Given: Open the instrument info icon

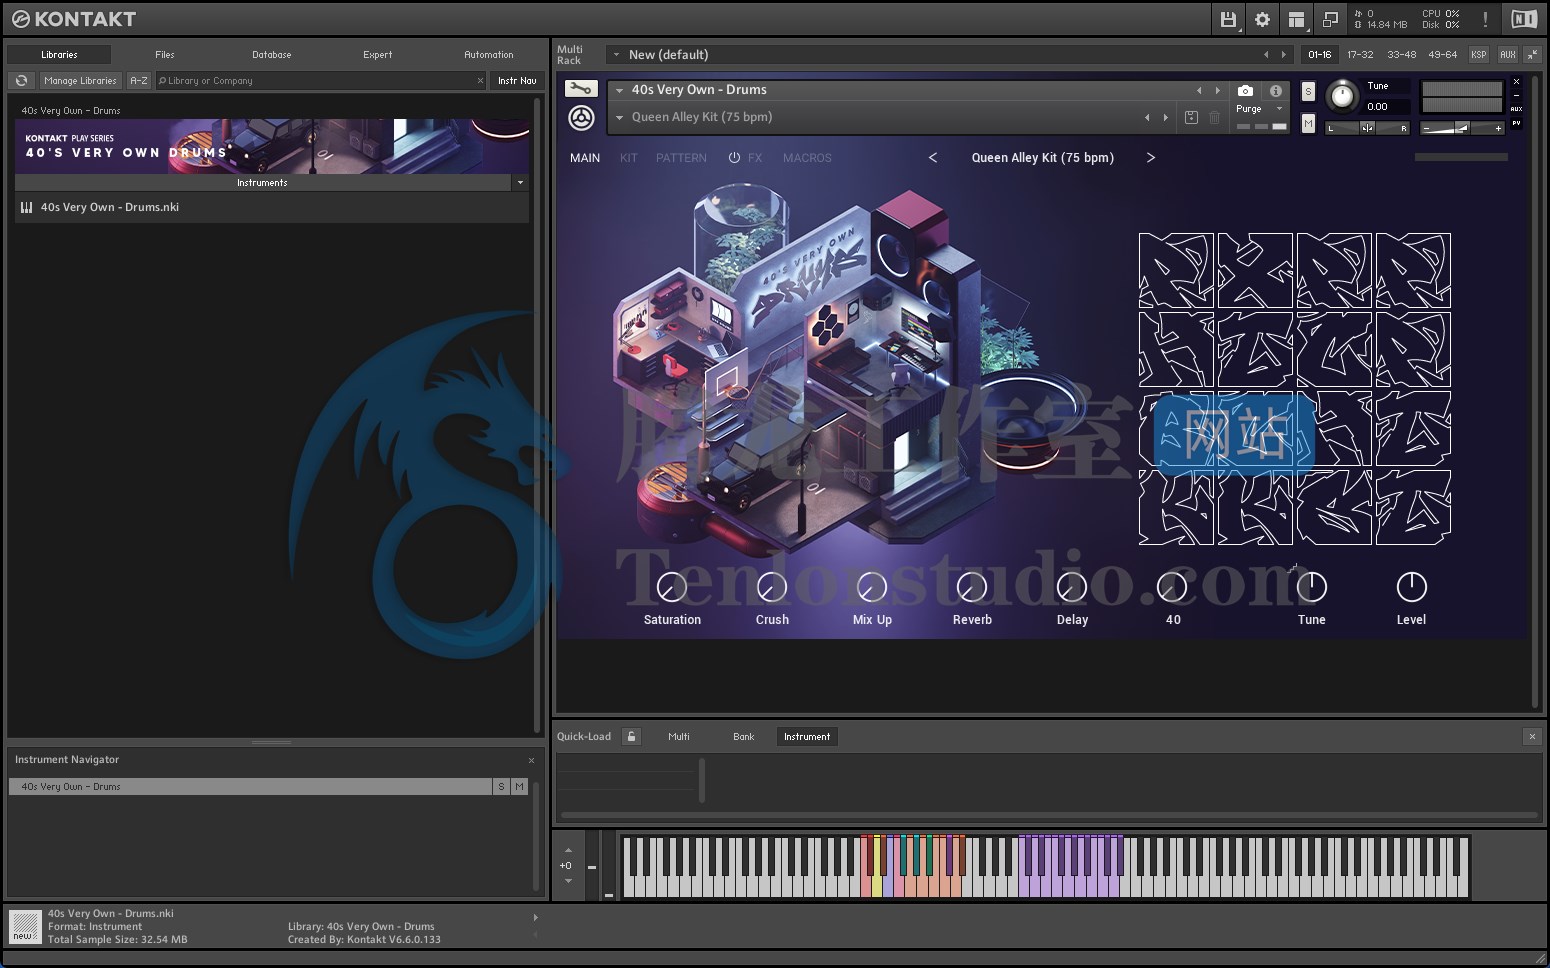Looking at the screenshot, I should (1276, 92).
